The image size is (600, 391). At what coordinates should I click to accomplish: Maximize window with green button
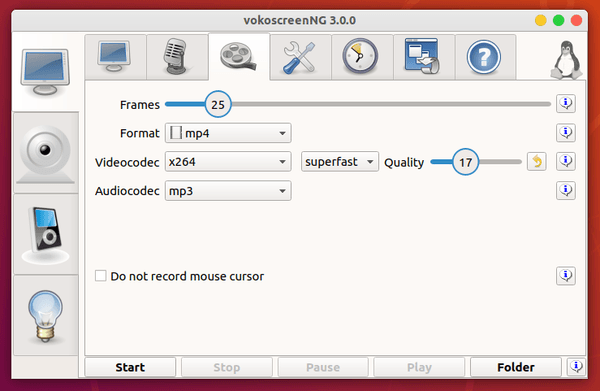(x=559, y=20)
